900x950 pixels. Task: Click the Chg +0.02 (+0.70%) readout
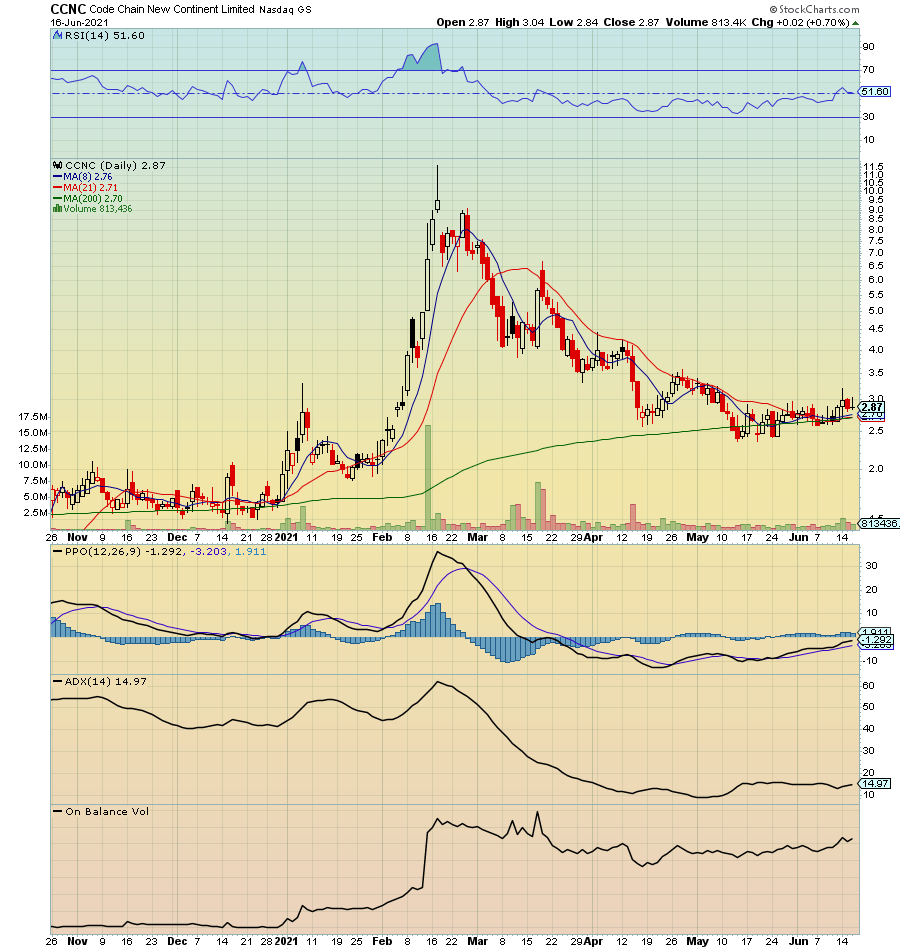801,22
